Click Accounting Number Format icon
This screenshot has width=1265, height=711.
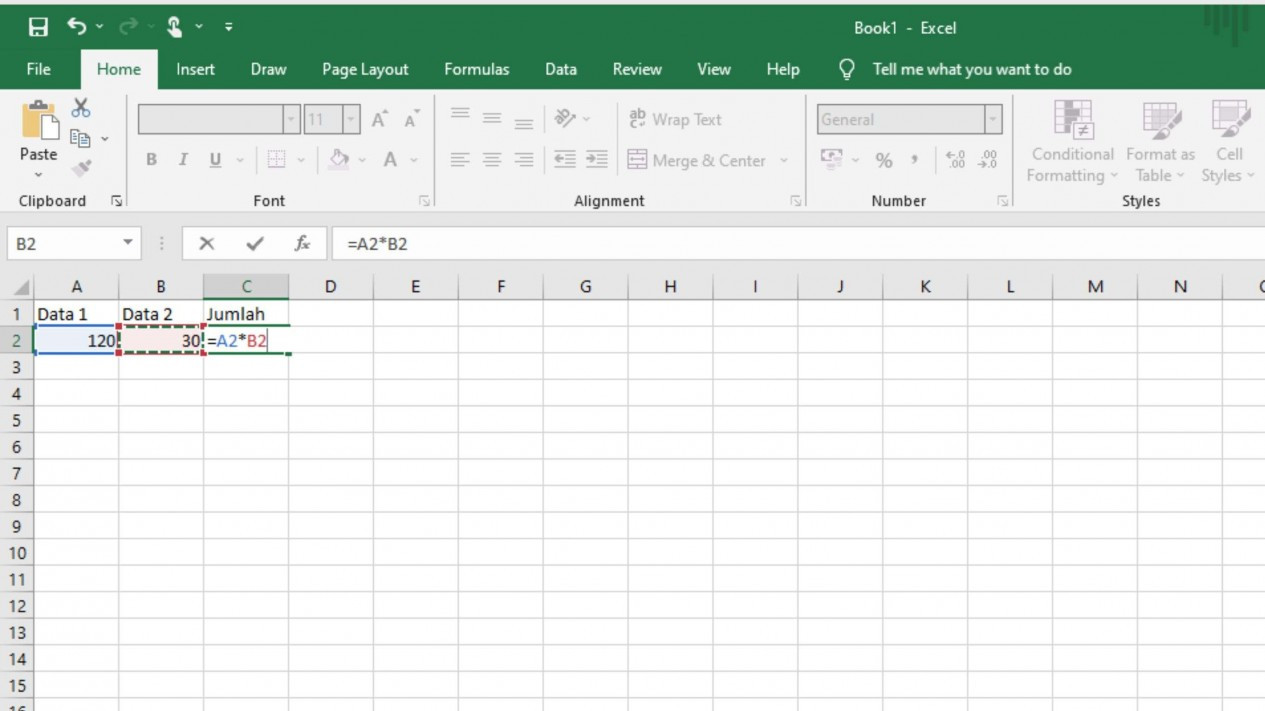pos(831,160)
